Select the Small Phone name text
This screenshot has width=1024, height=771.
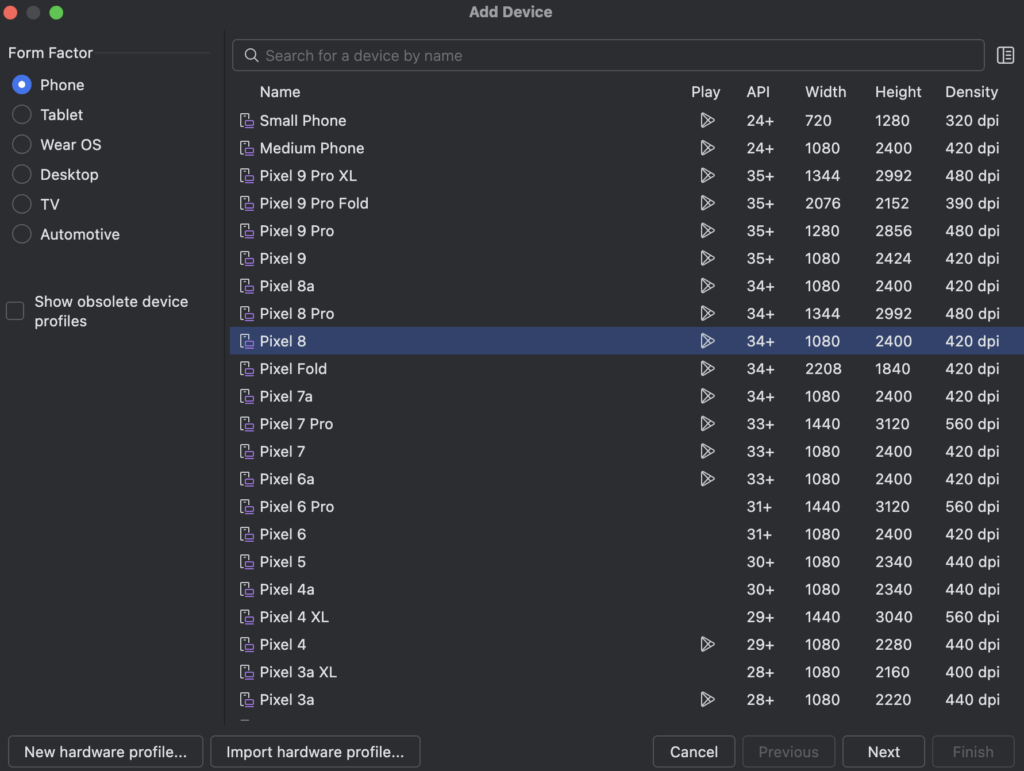click(303, 121)
